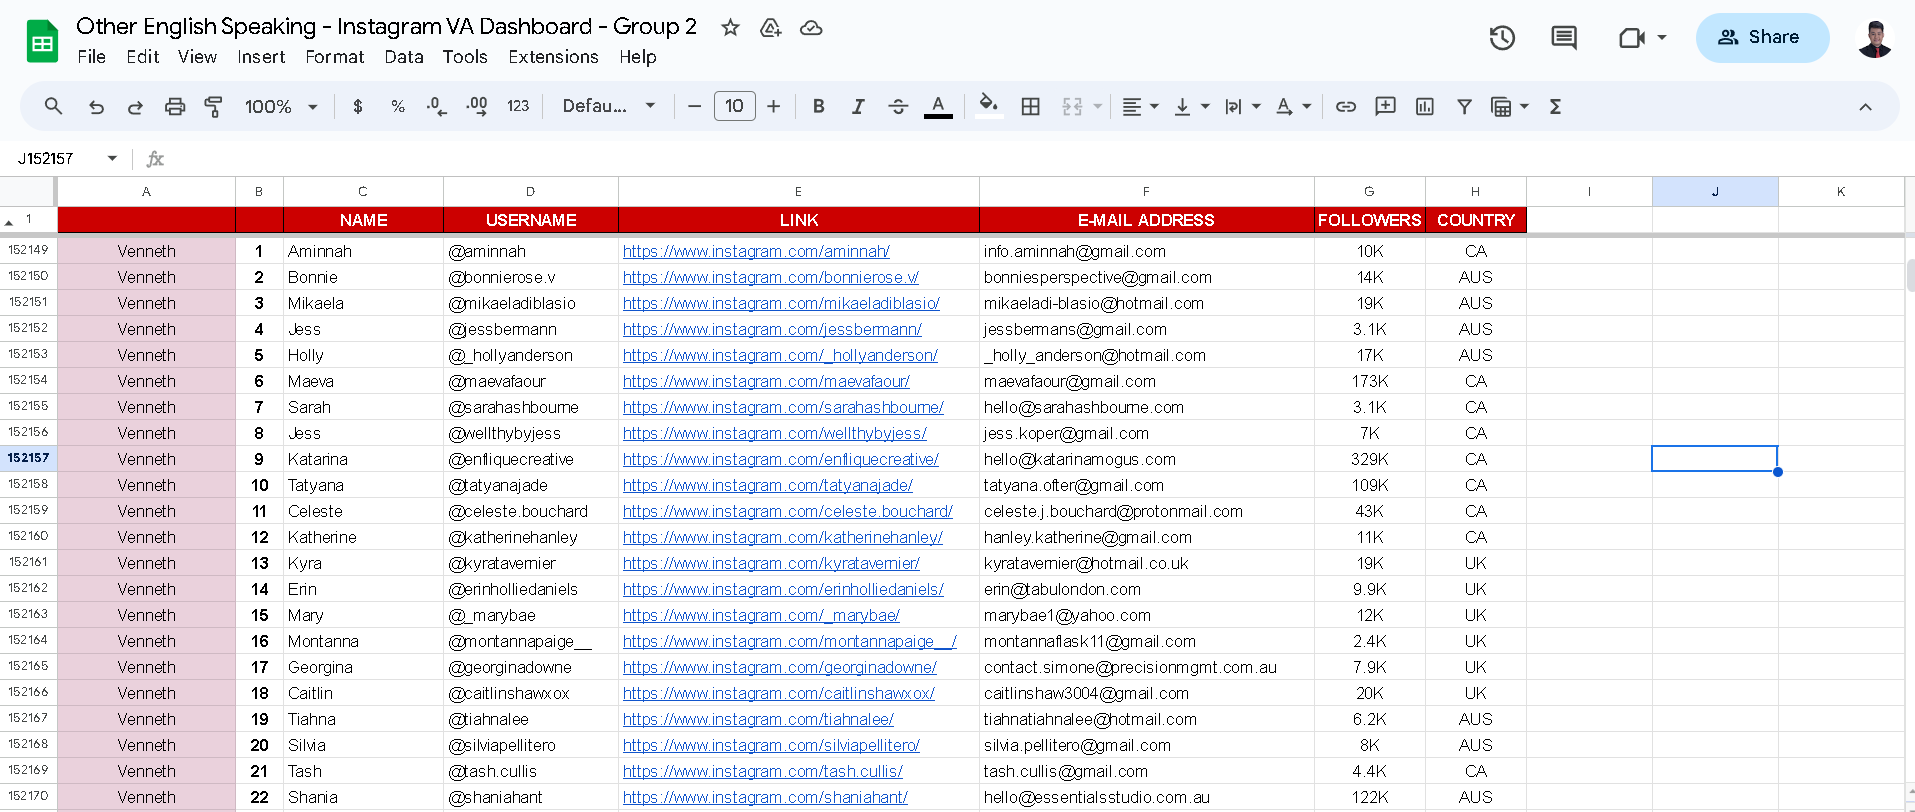Select the follower count 329K cell
Image resolution: width=1915 pixels, height=812 pixels.
coord(1369,459)
